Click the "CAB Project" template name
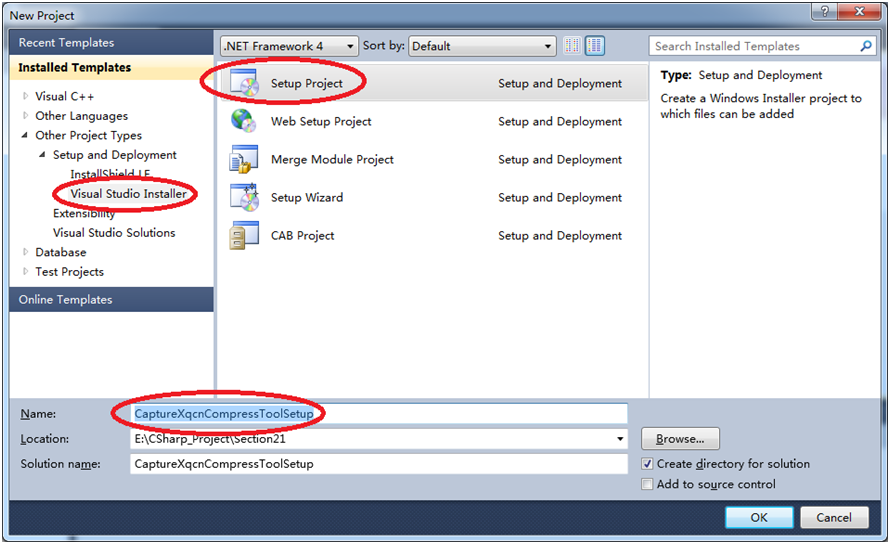Screen dimensions: 890x544 pos(303,236)
